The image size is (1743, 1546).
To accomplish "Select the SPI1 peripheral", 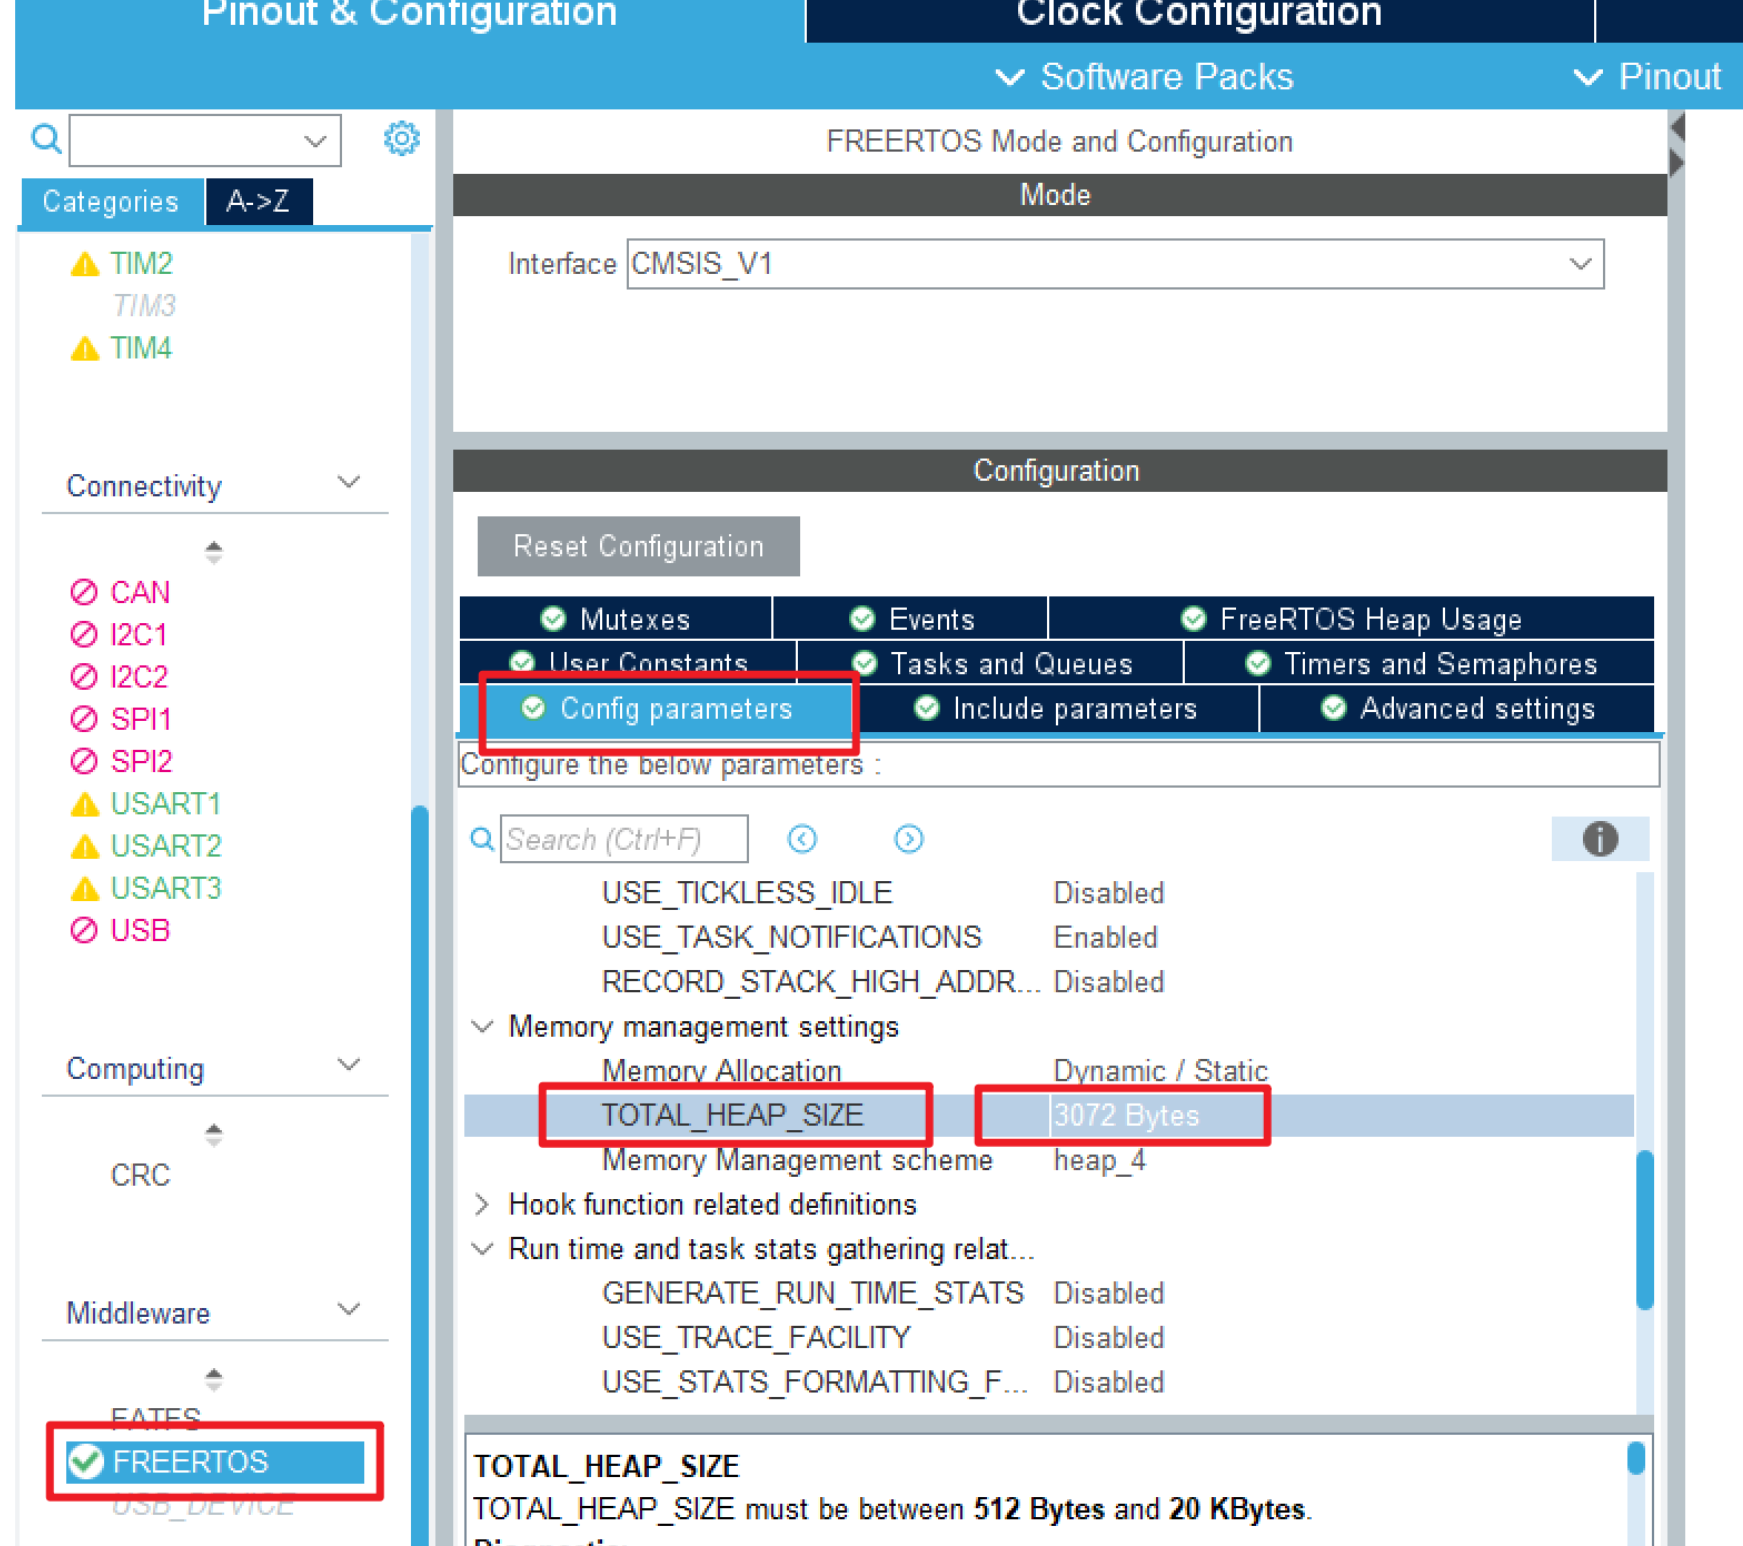I will click(121, 719).
